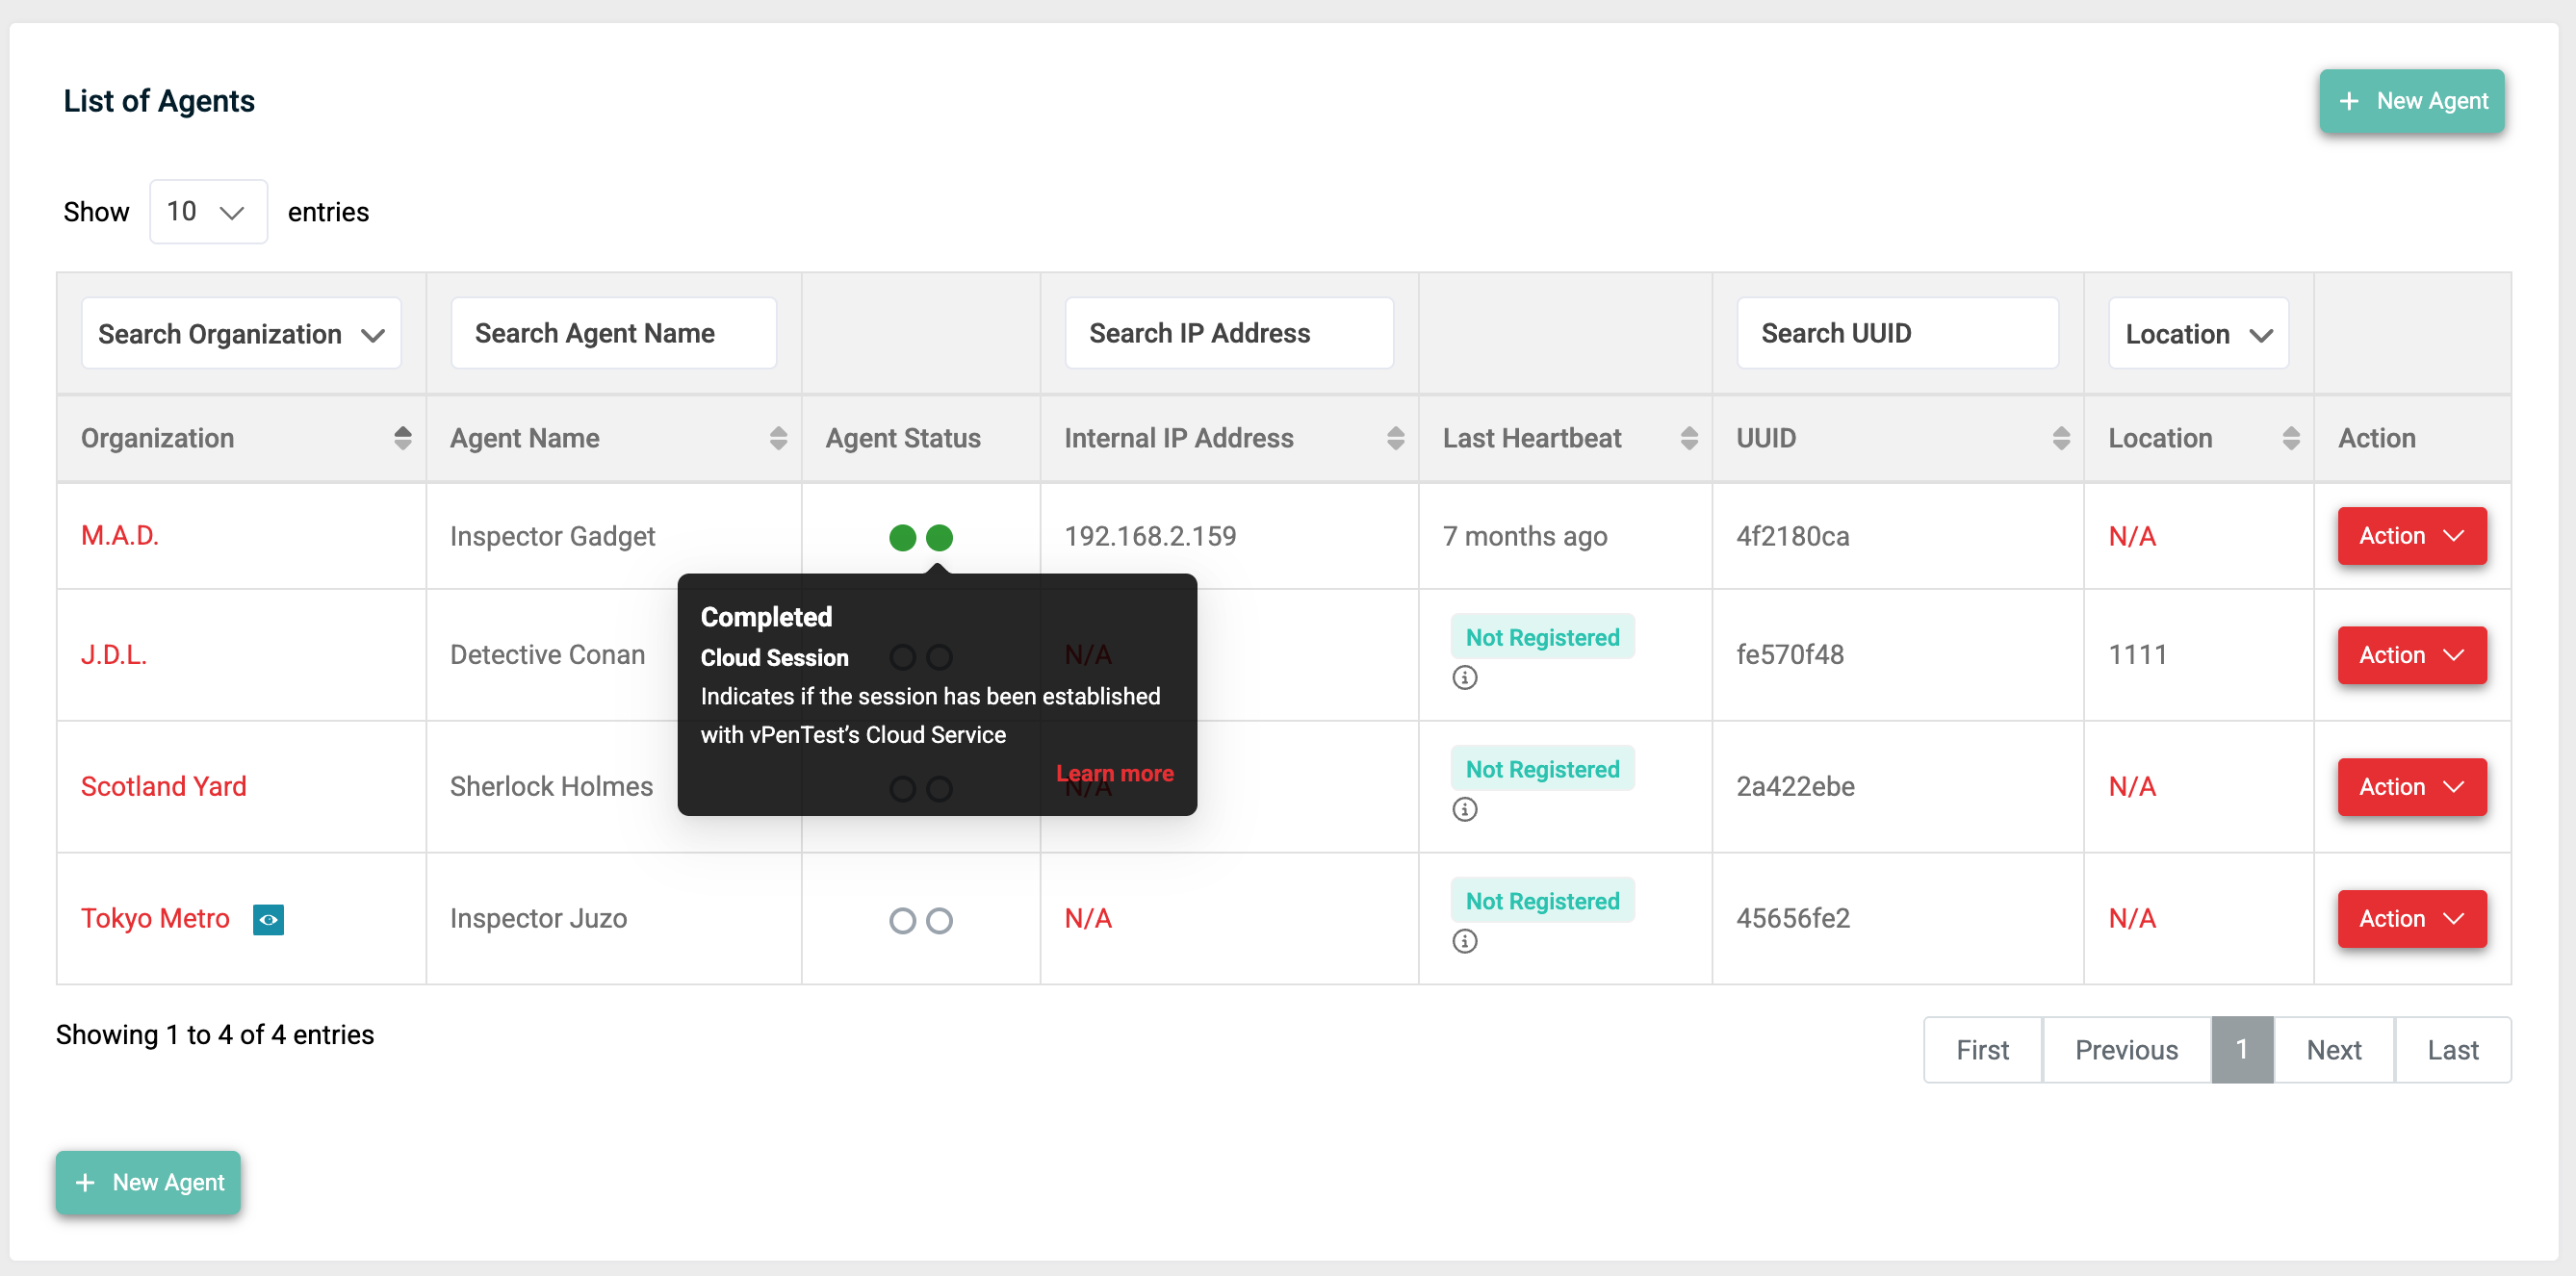This screenshot has width=2576, height=1276.
Task: Open Action menu for M.A.D. row
Action: click(x=2411, y=536)
